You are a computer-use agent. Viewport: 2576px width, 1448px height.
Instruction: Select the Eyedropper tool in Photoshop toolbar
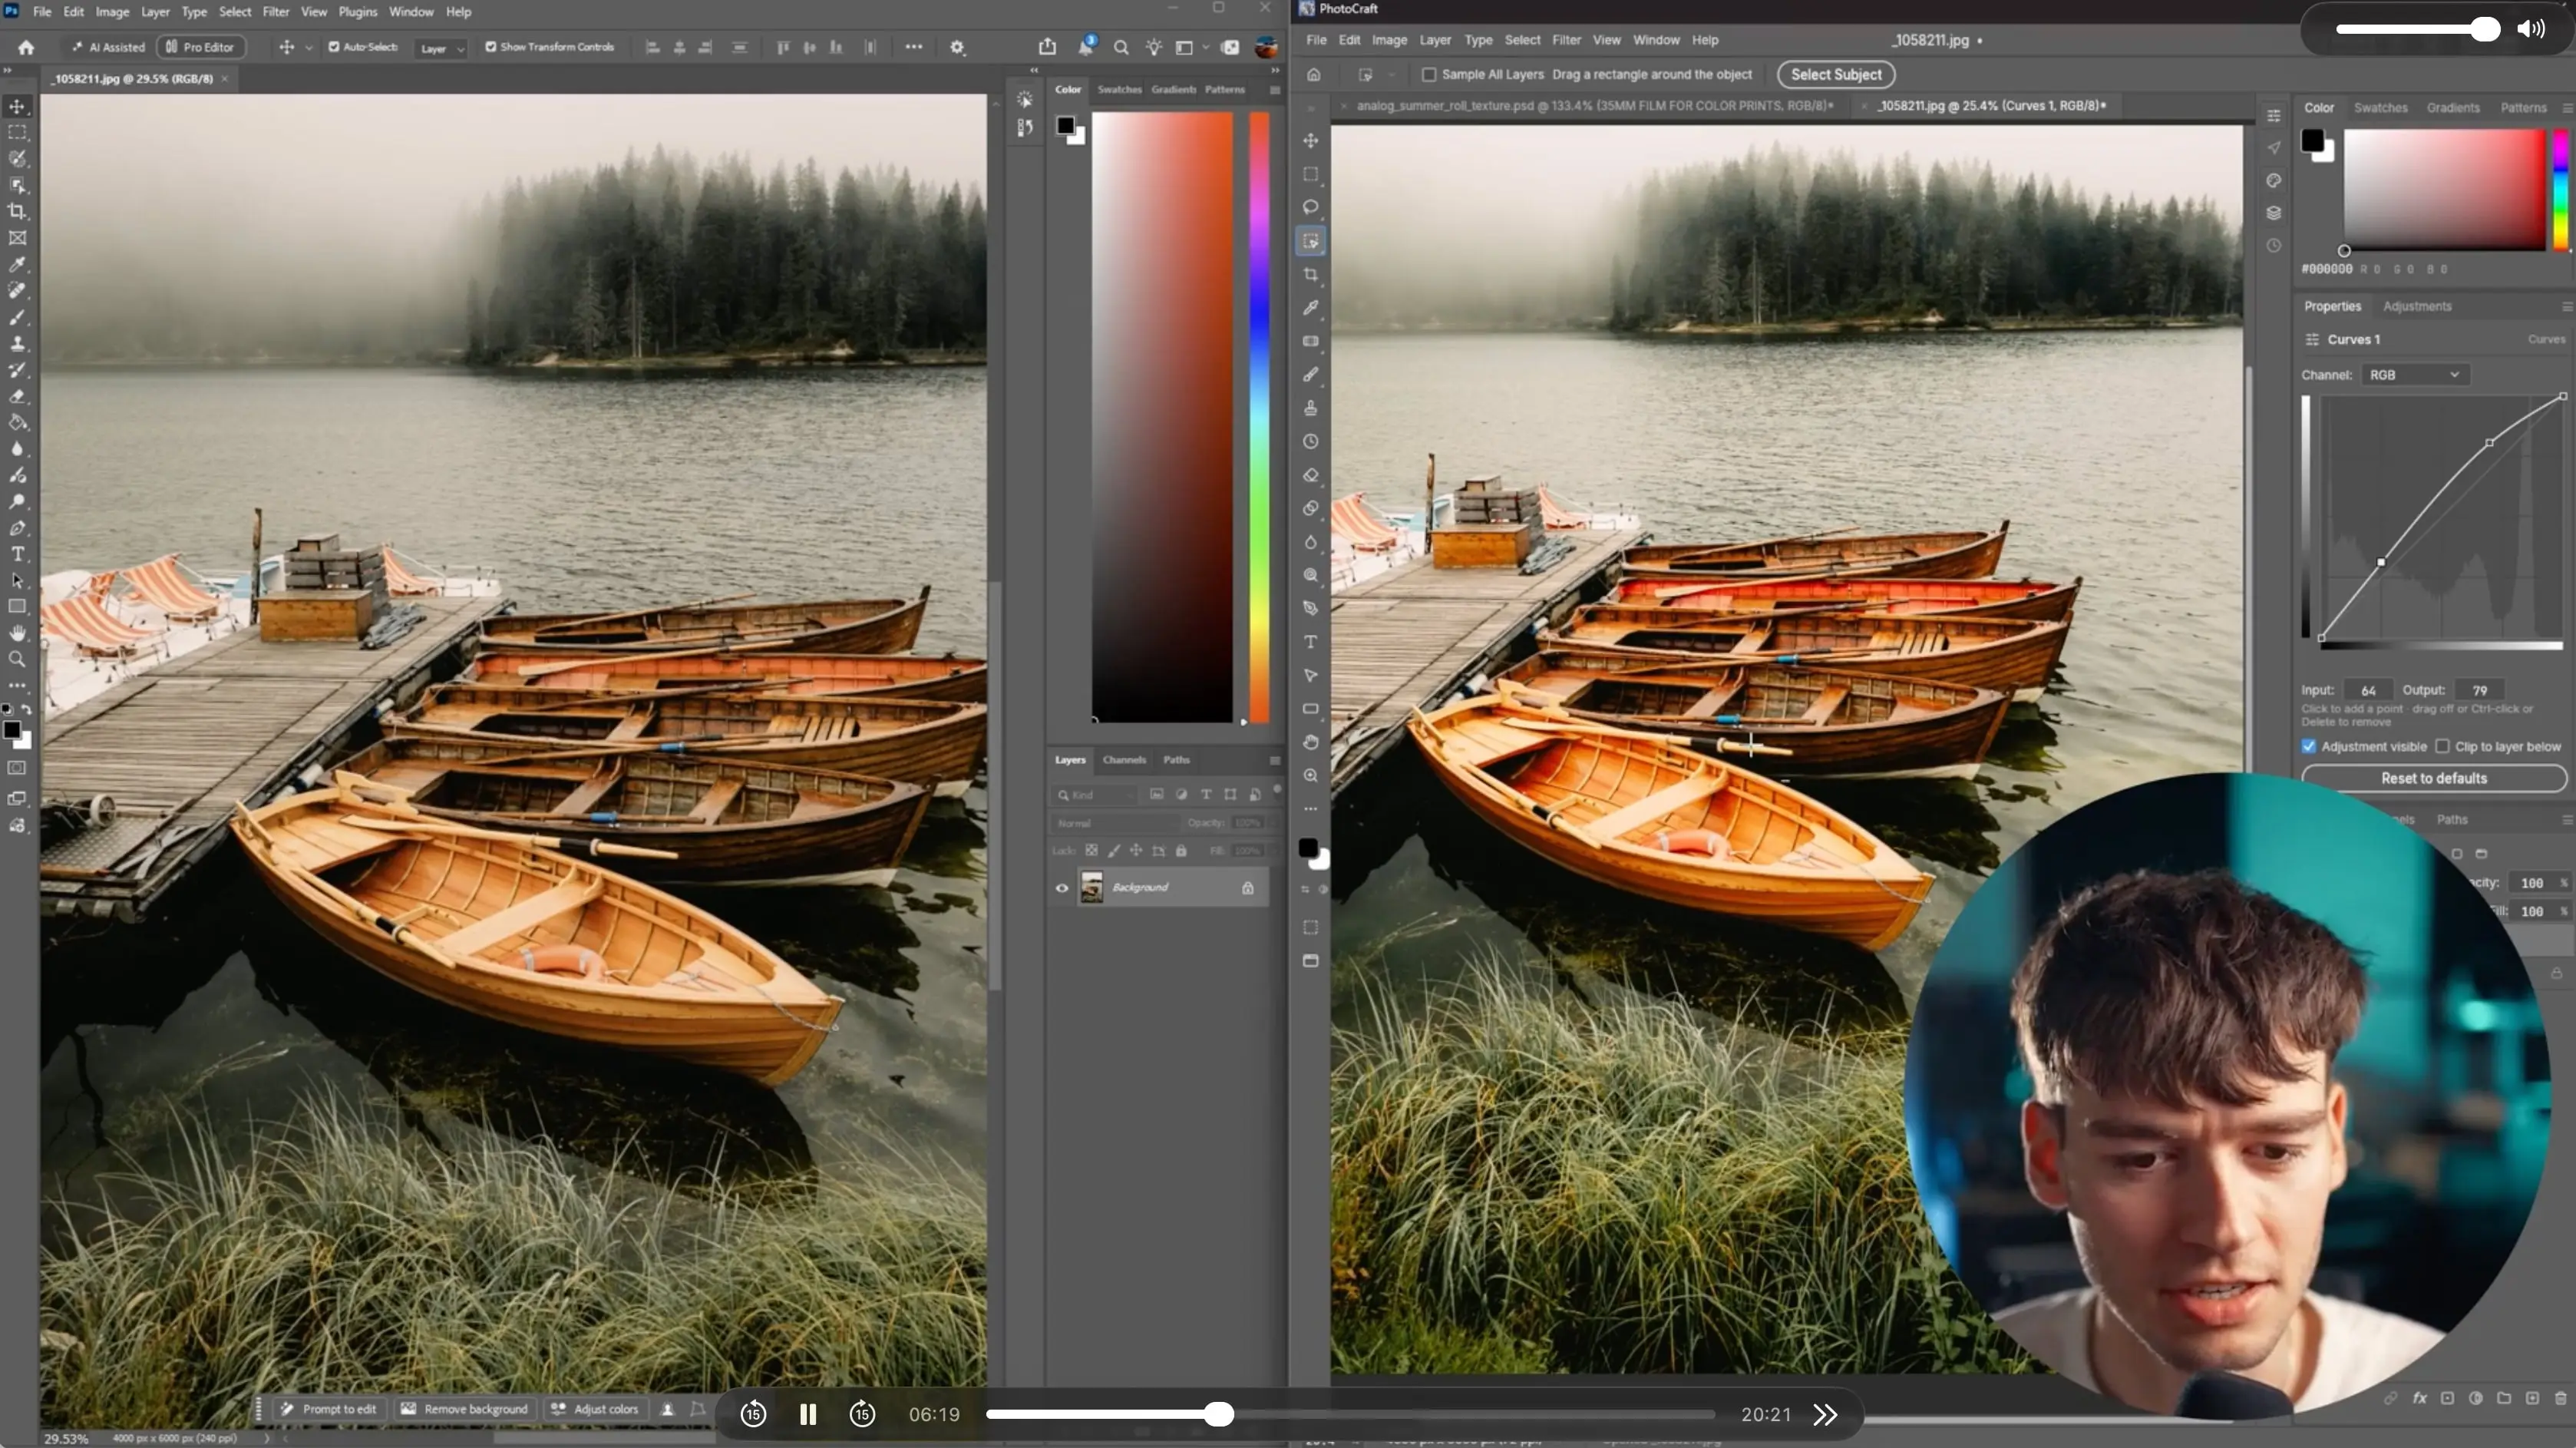17,264
